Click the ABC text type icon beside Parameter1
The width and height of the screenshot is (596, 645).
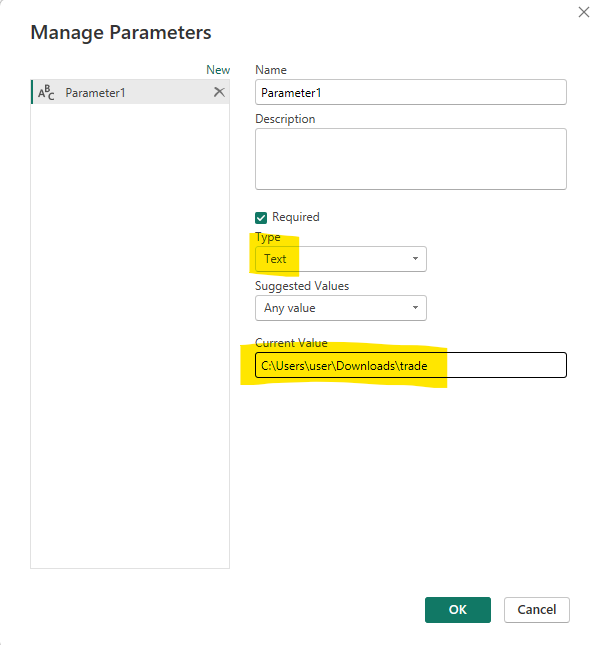(x=46, y=93)
